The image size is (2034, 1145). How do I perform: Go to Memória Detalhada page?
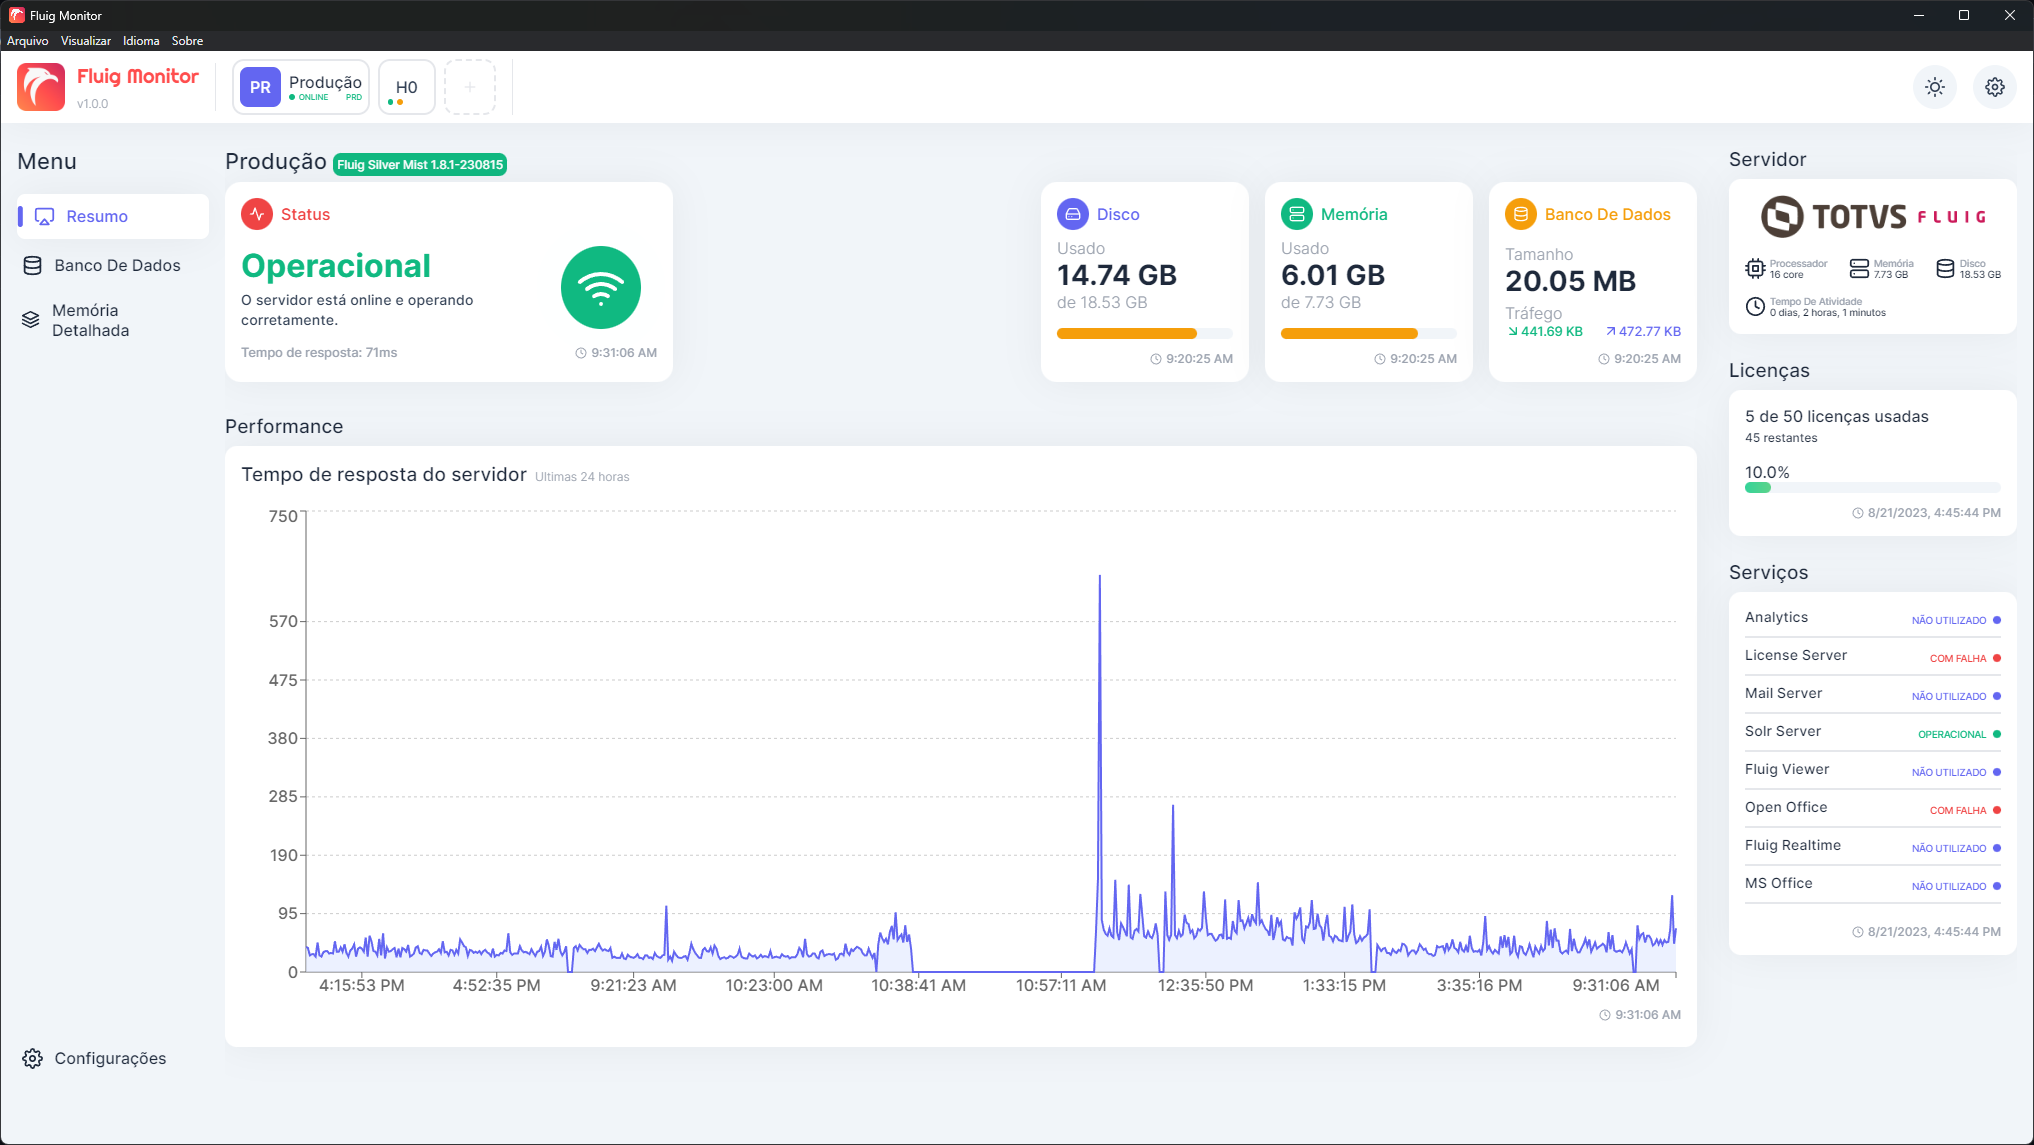coord(90,320)
